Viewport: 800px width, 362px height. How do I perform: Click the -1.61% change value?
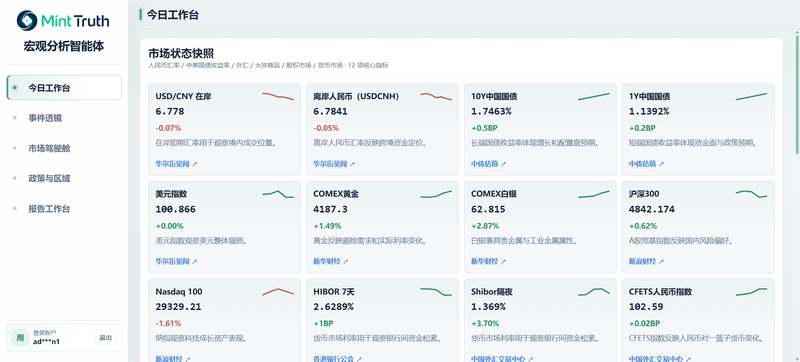click(168, 323)
